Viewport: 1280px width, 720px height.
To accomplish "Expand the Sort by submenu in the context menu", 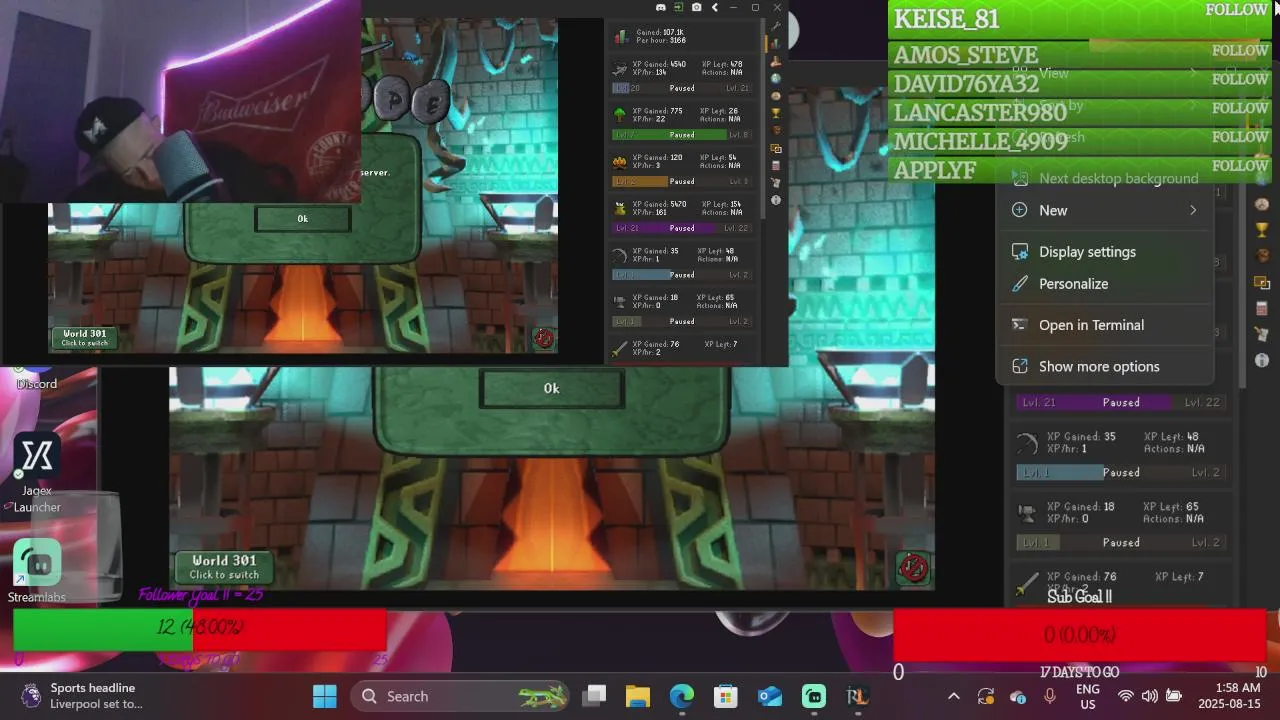I will [1105, 105].
